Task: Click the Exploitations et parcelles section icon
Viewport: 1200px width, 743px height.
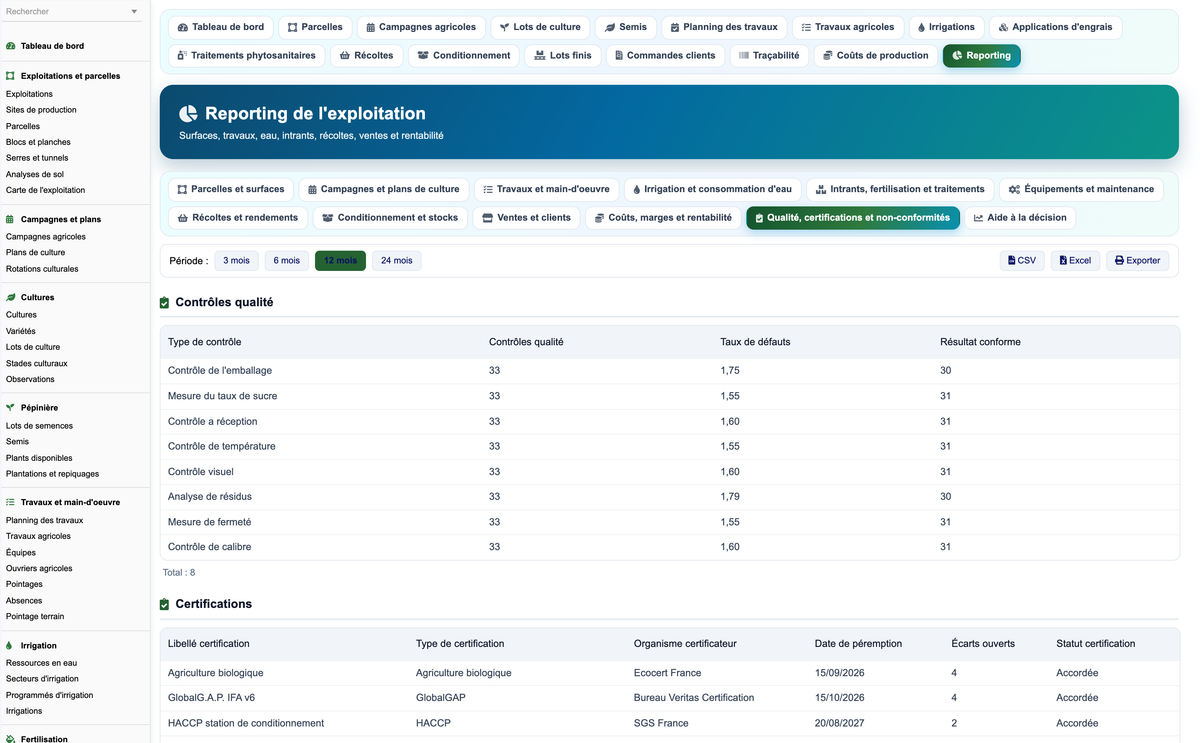Action: pyautogui.click(x=10, y=76)
